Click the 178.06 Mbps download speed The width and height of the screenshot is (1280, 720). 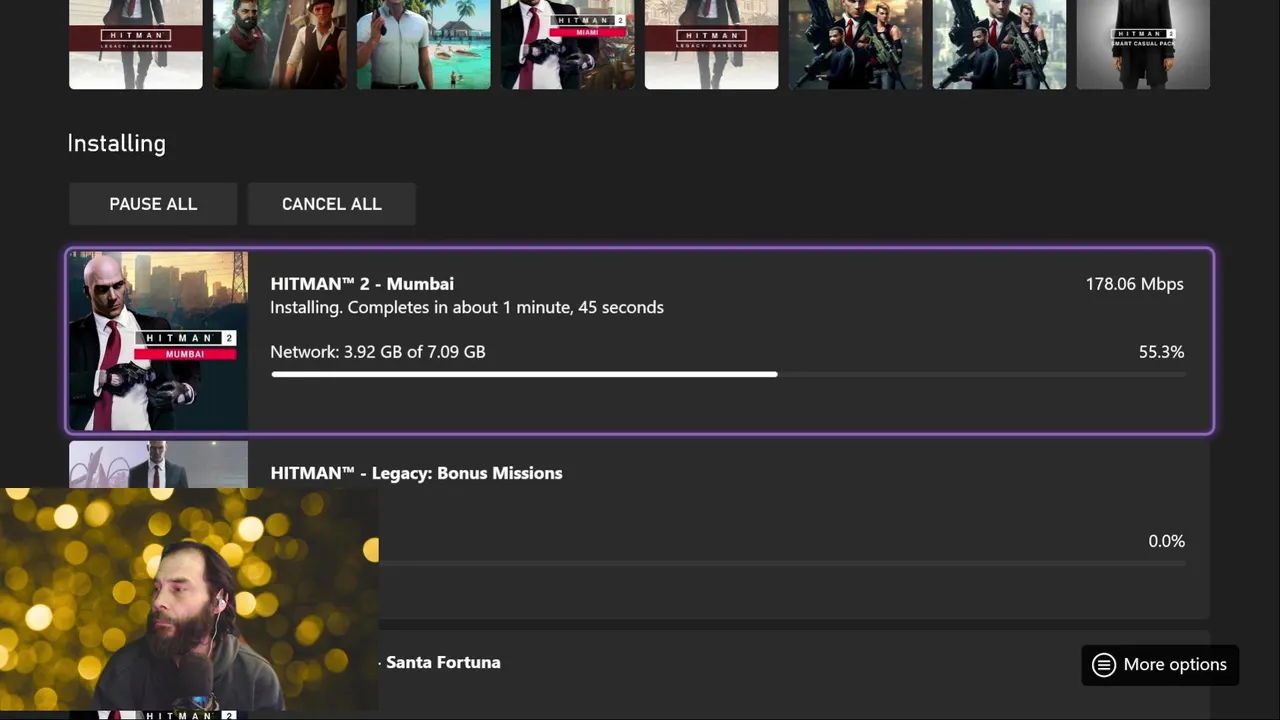point(1135,284)
